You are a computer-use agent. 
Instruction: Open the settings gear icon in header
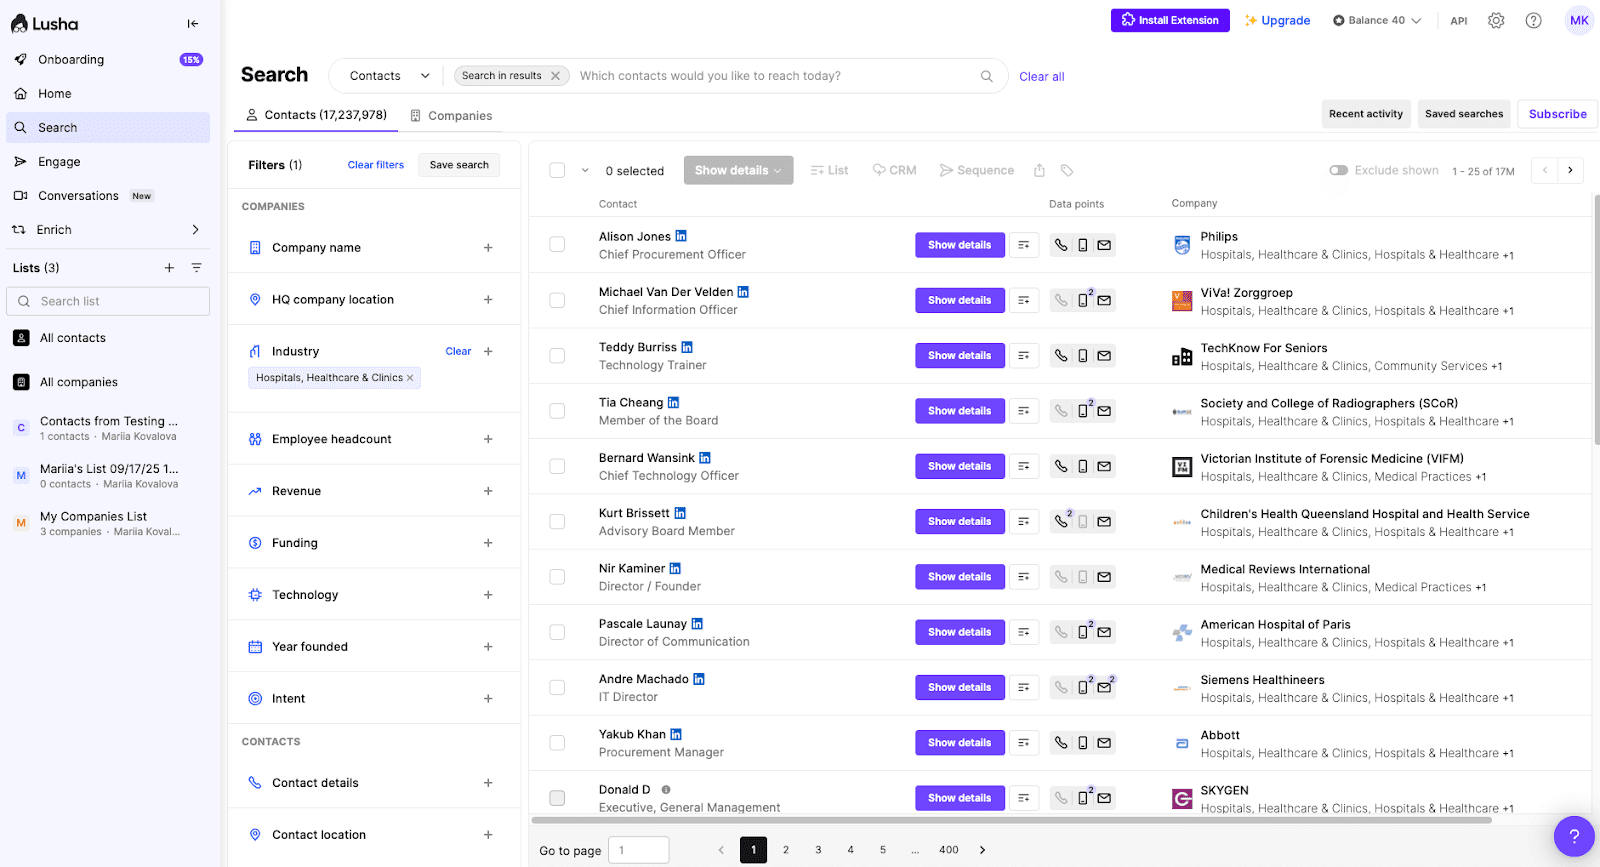pyautogui.click(x=1496, y=20)
